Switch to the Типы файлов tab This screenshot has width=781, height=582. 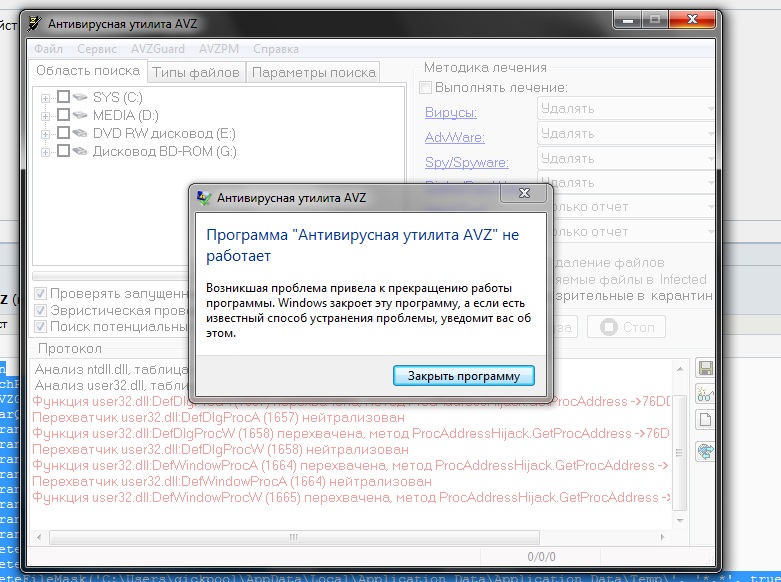coord(196,73)
